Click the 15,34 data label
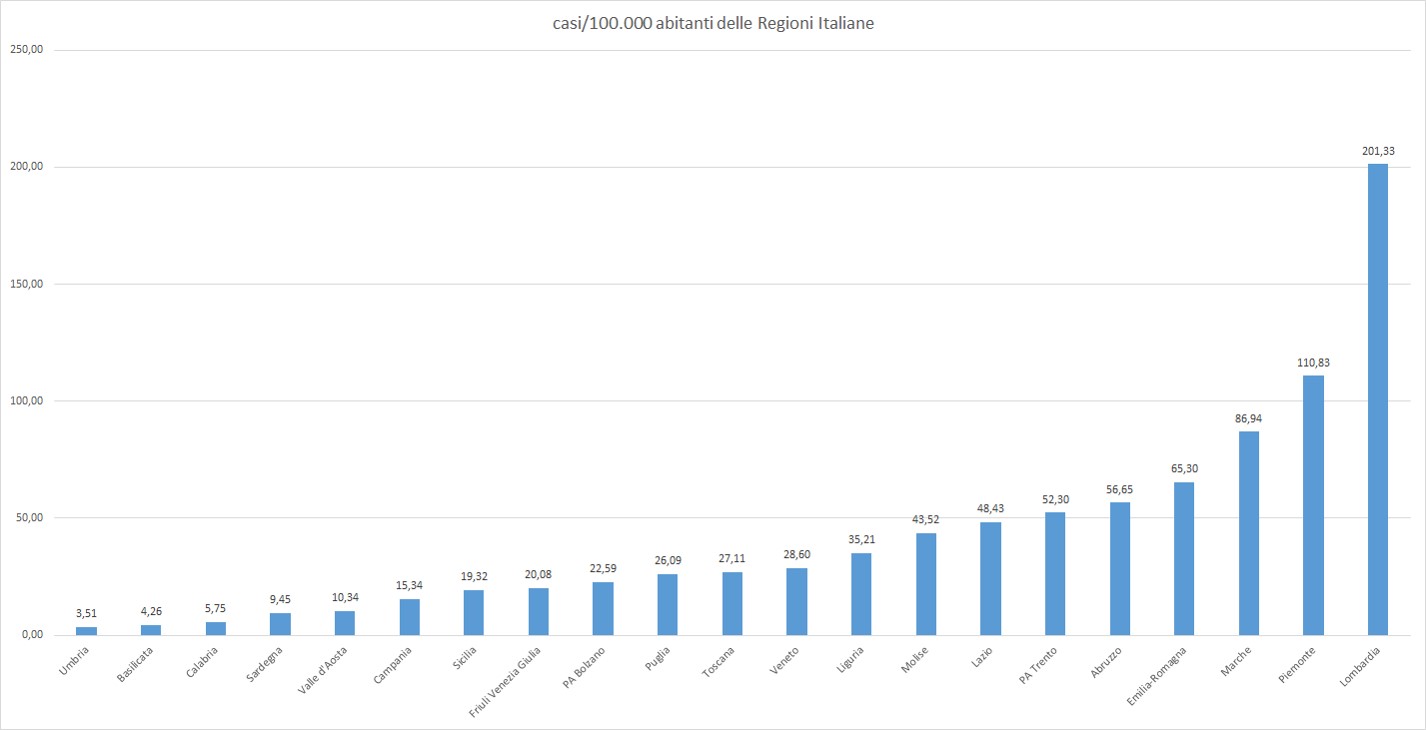This screenshot has height=730, width=1426. click(x=409, y=586)
